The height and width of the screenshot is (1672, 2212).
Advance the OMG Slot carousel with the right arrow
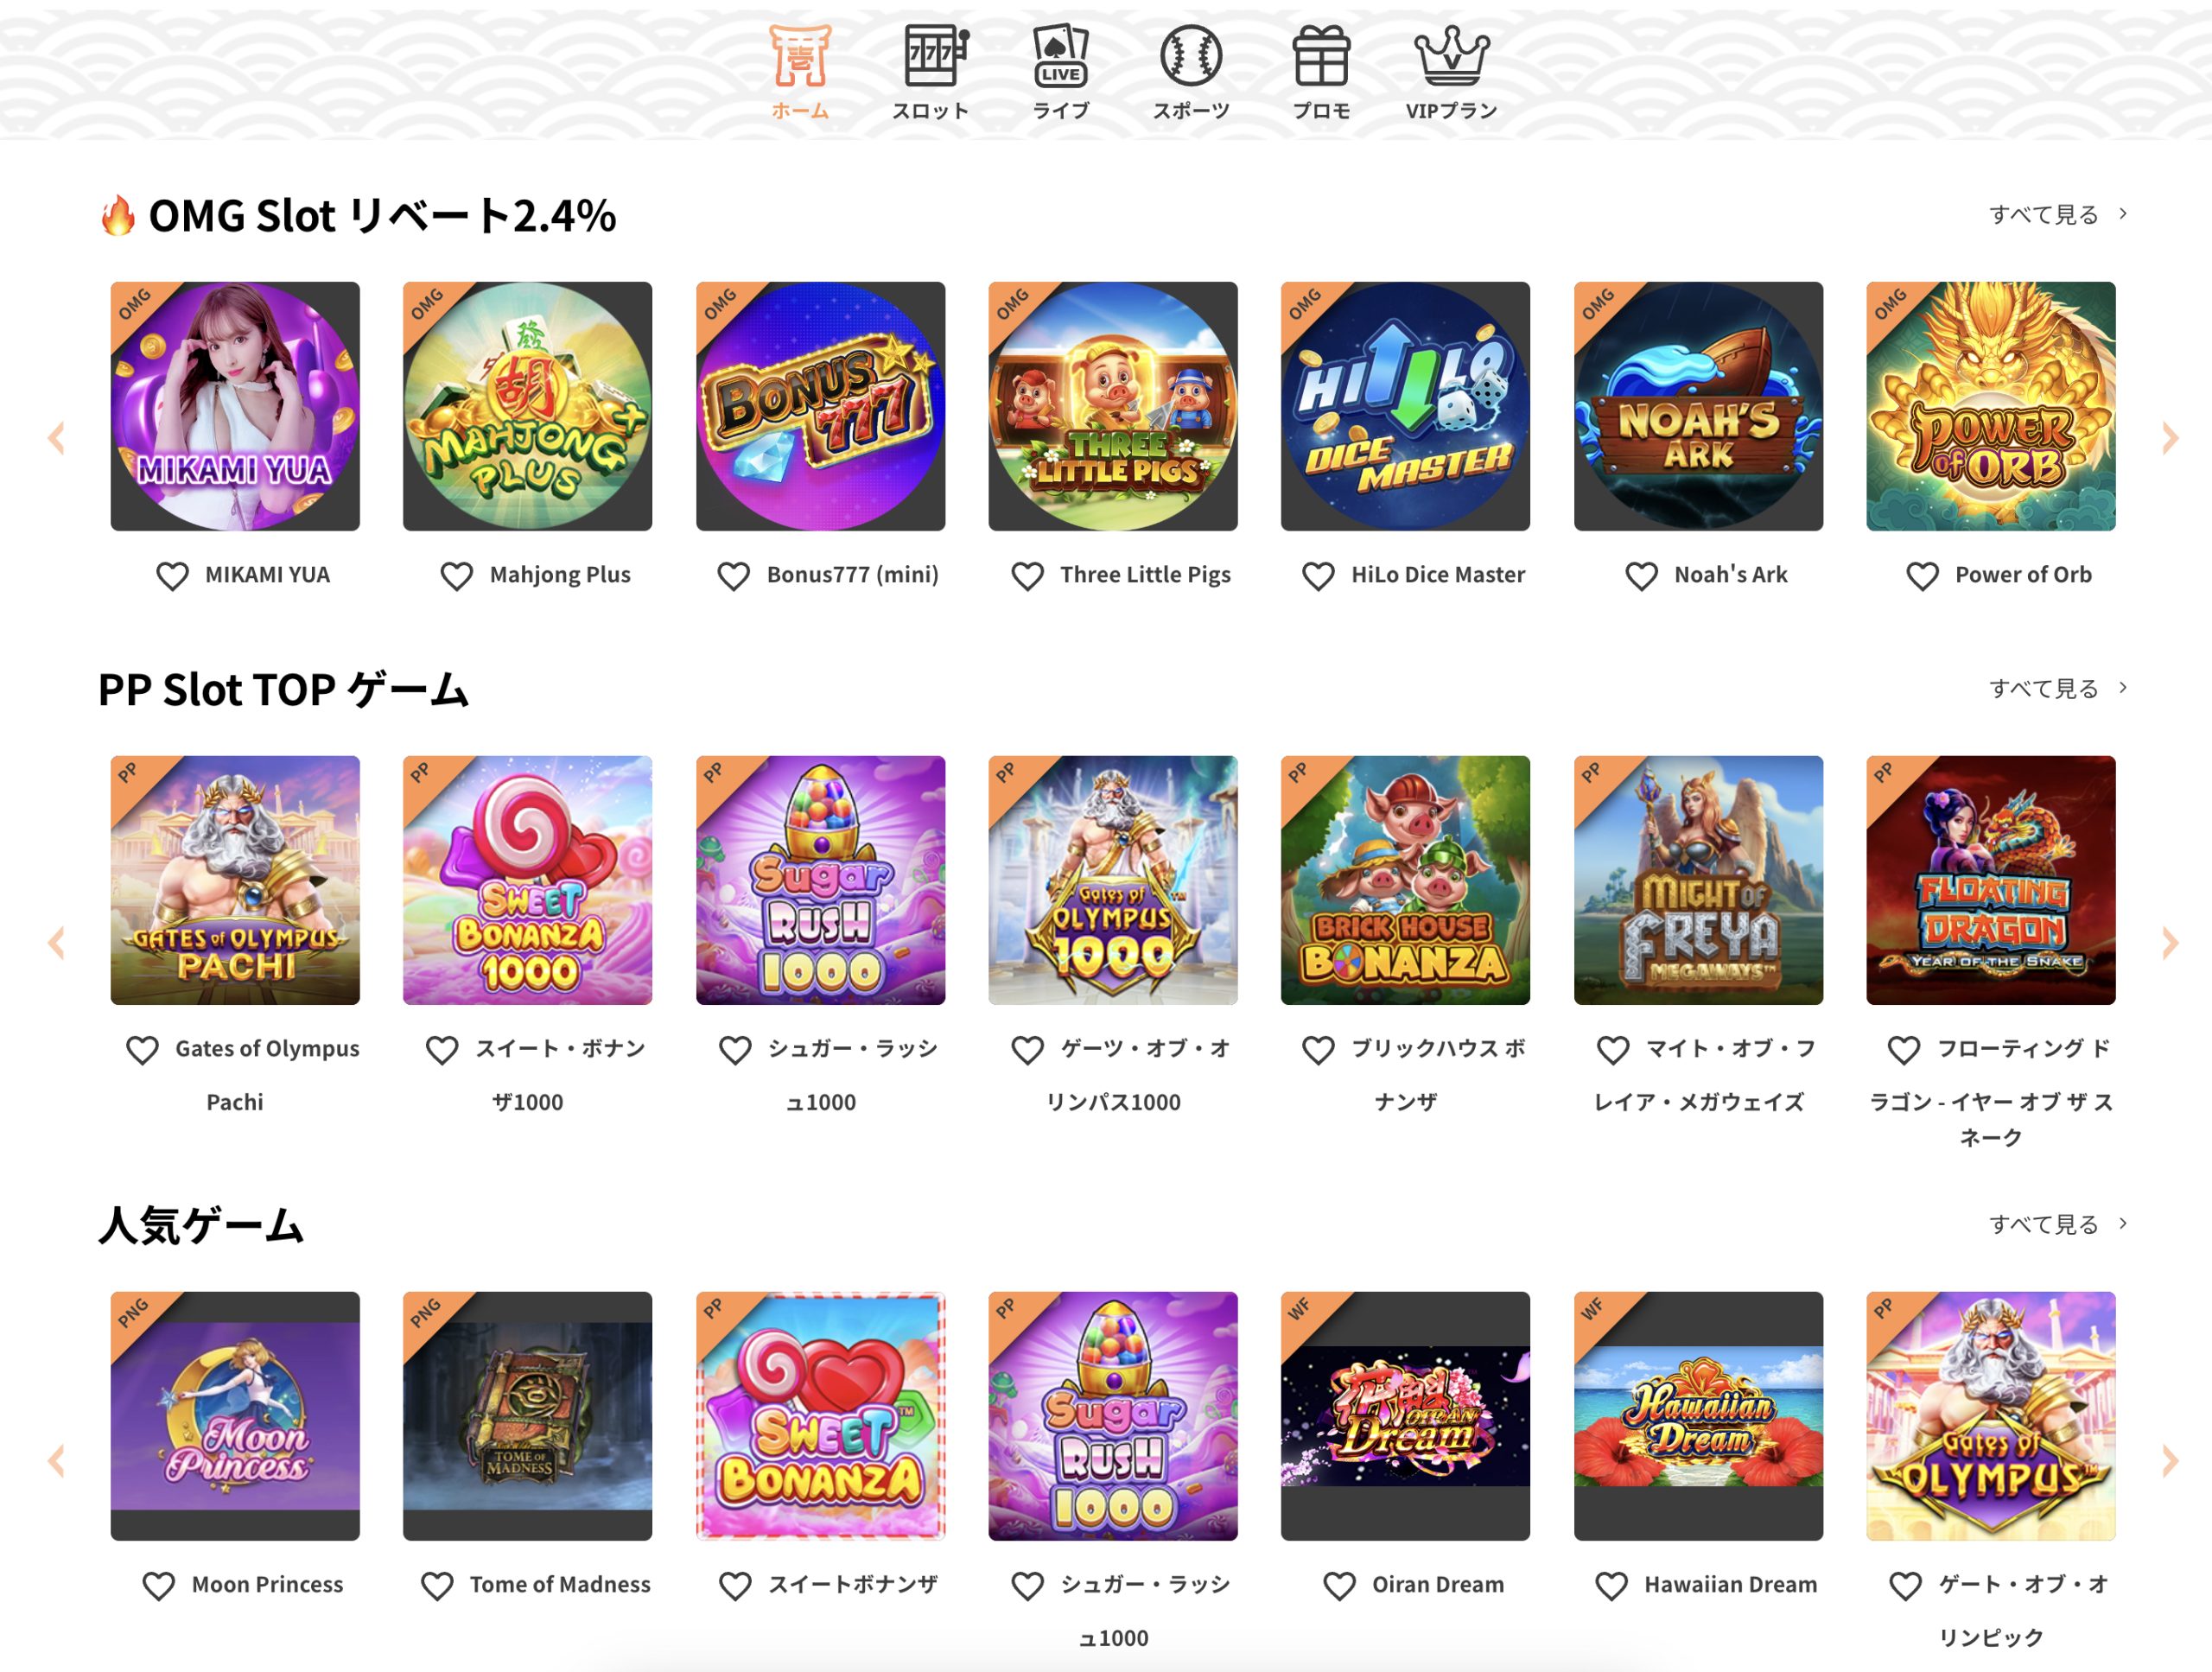point(2169,438)
